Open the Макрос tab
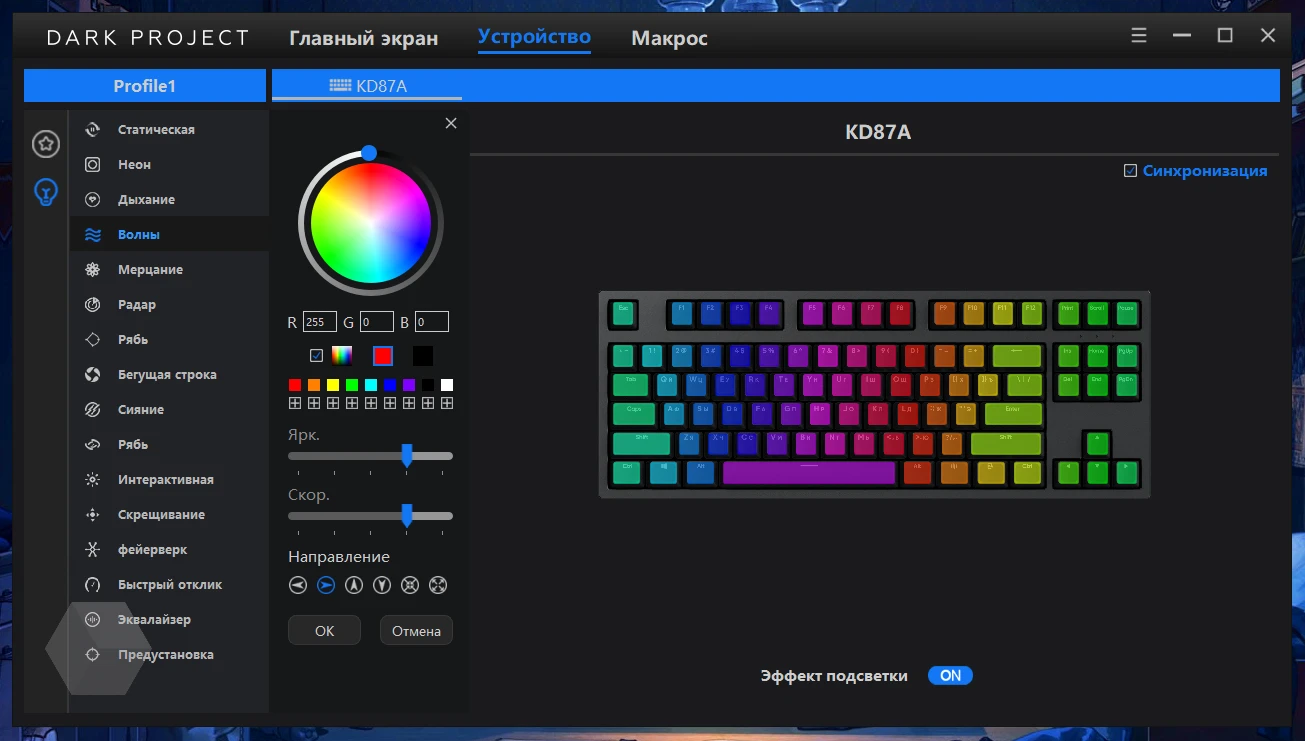Viewport: 1305px width, 741px height. (669, 39)
